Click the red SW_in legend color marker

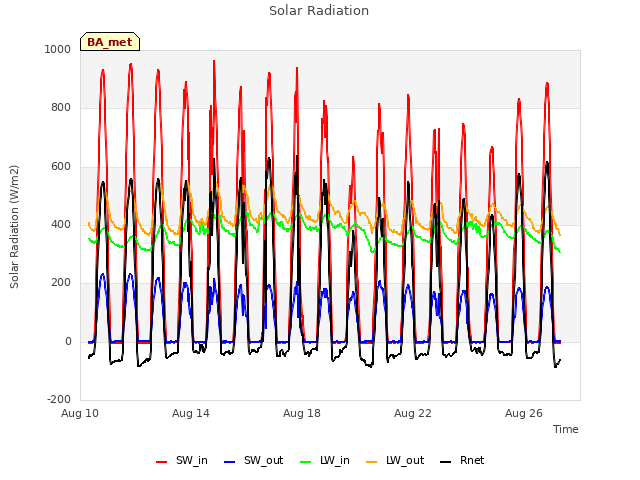[162, 462]
